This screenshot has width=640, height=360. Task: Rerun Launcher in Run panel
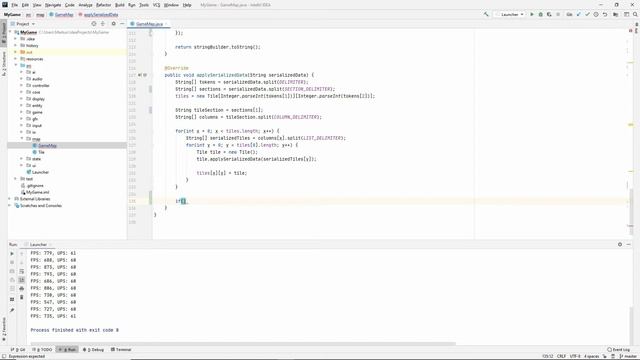click(x=12, y=253)
